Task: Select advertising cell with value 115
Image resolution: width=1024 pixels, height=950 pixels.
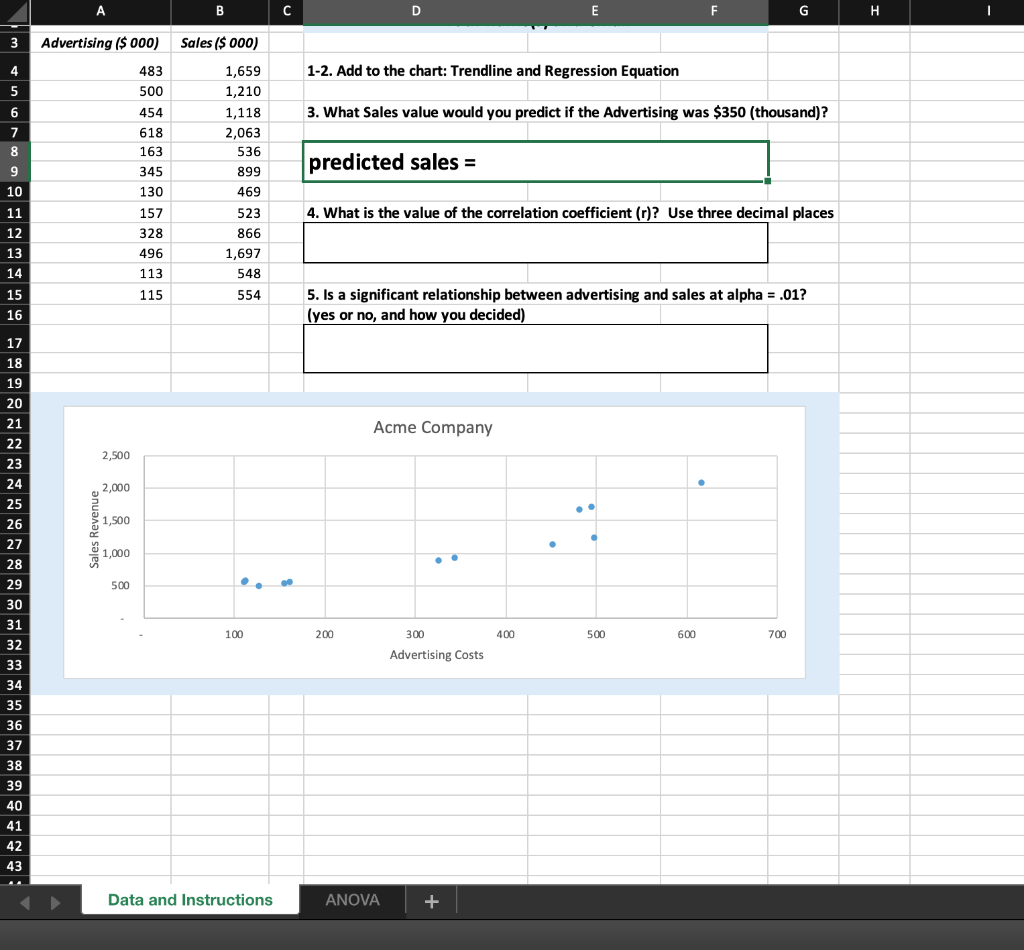Action: point(101,294)
